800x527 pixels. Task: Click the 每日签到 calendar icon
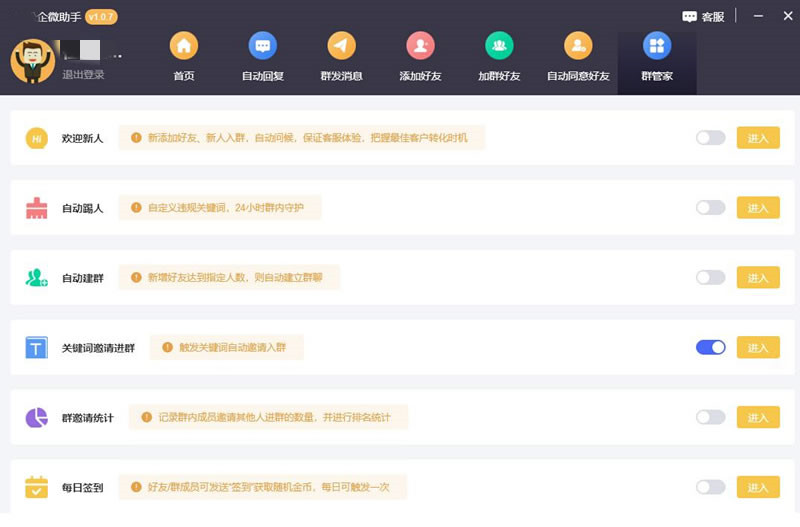coord(37,487)
